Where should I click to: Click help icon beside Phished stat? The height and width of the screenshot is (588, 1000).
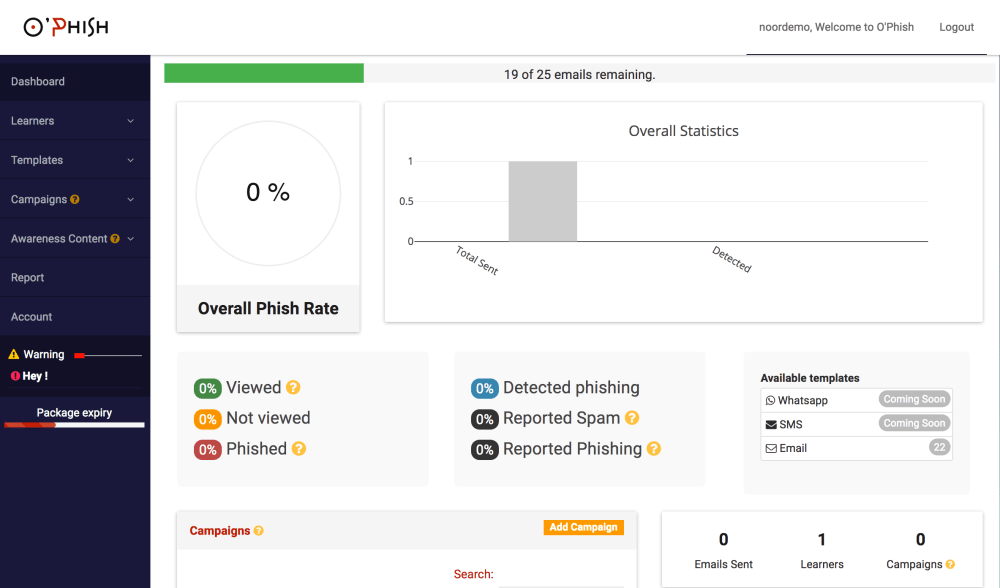(299, 449)
